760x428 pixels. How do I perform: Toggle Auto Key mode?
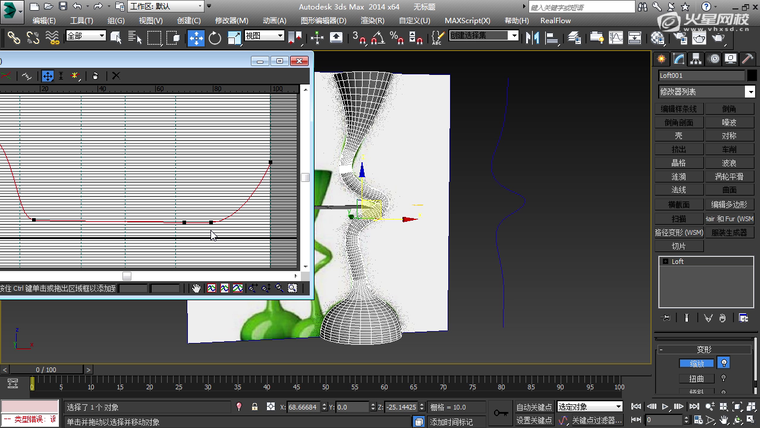pyautogui.click(x=532, y=407)
